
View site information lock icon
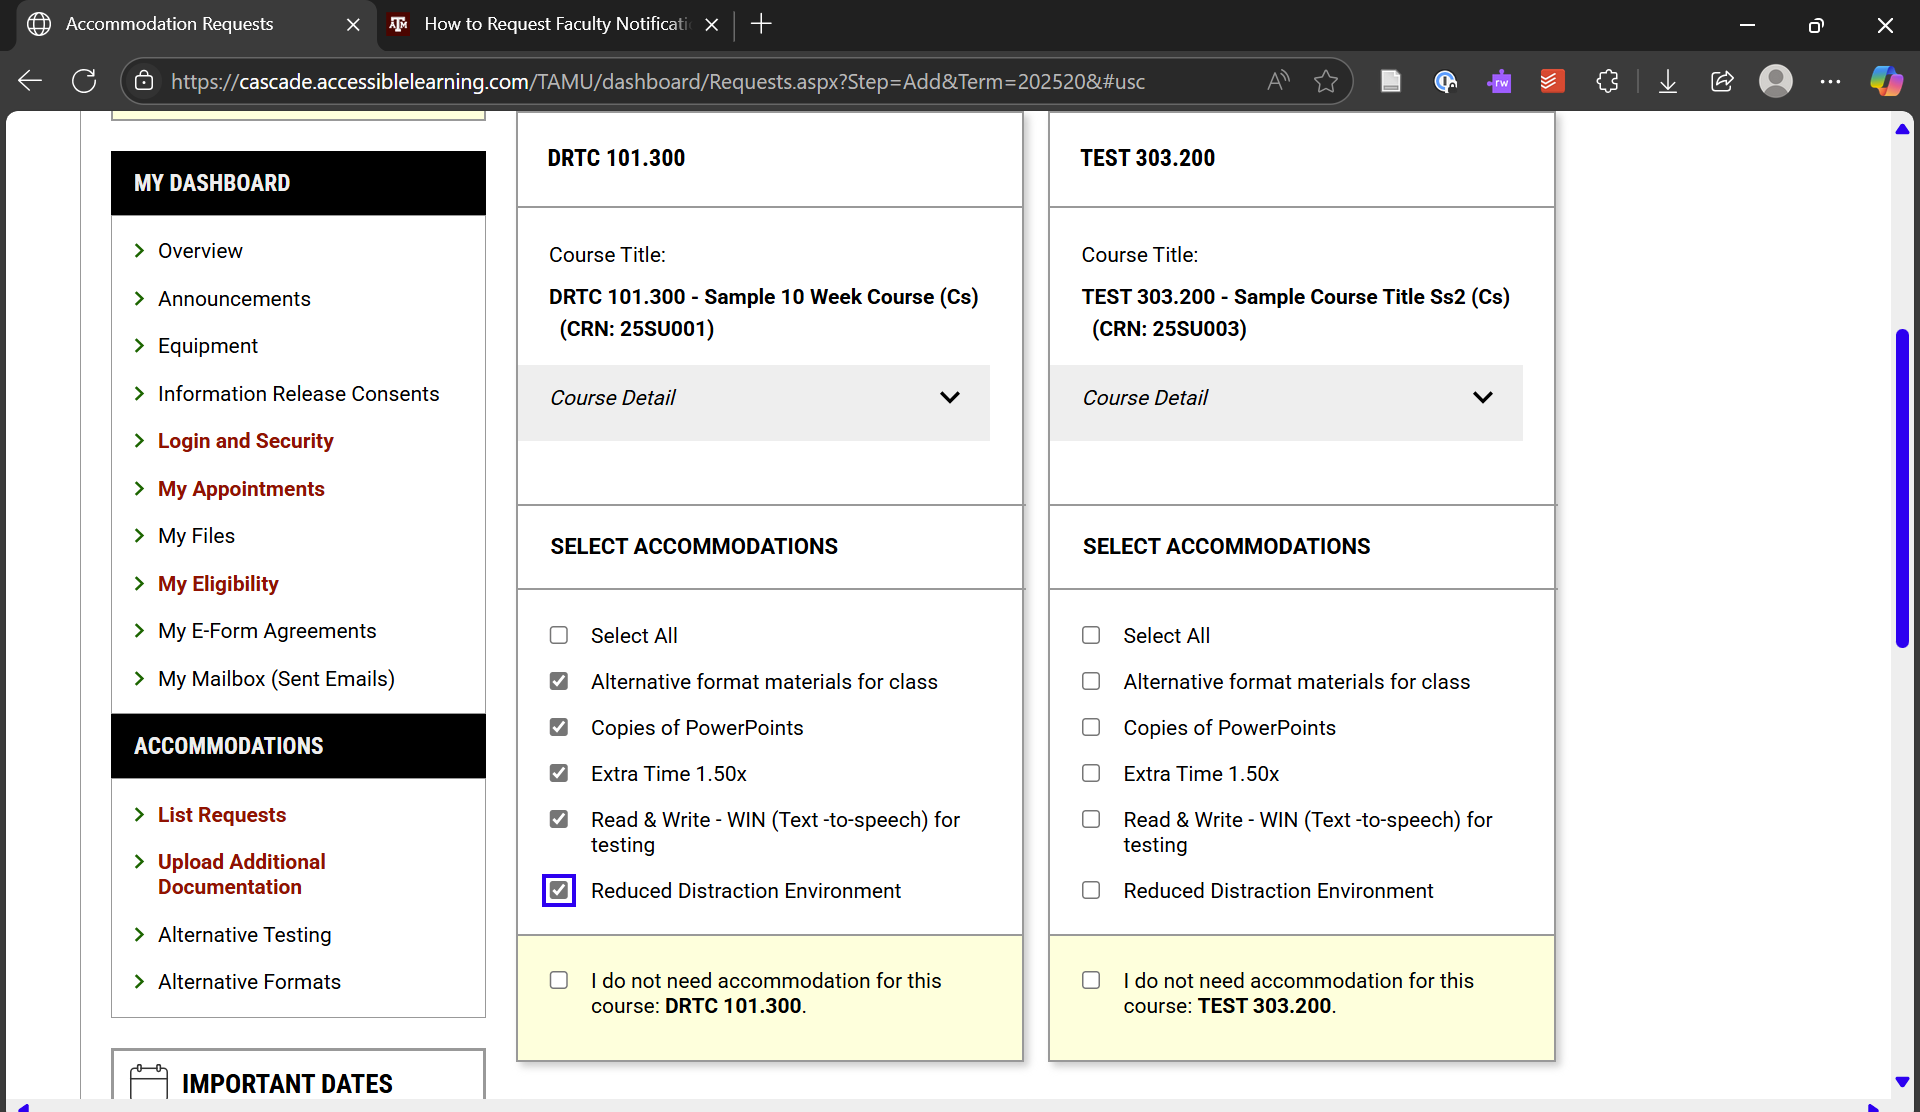pyautogui.click(x=144, y=81)
